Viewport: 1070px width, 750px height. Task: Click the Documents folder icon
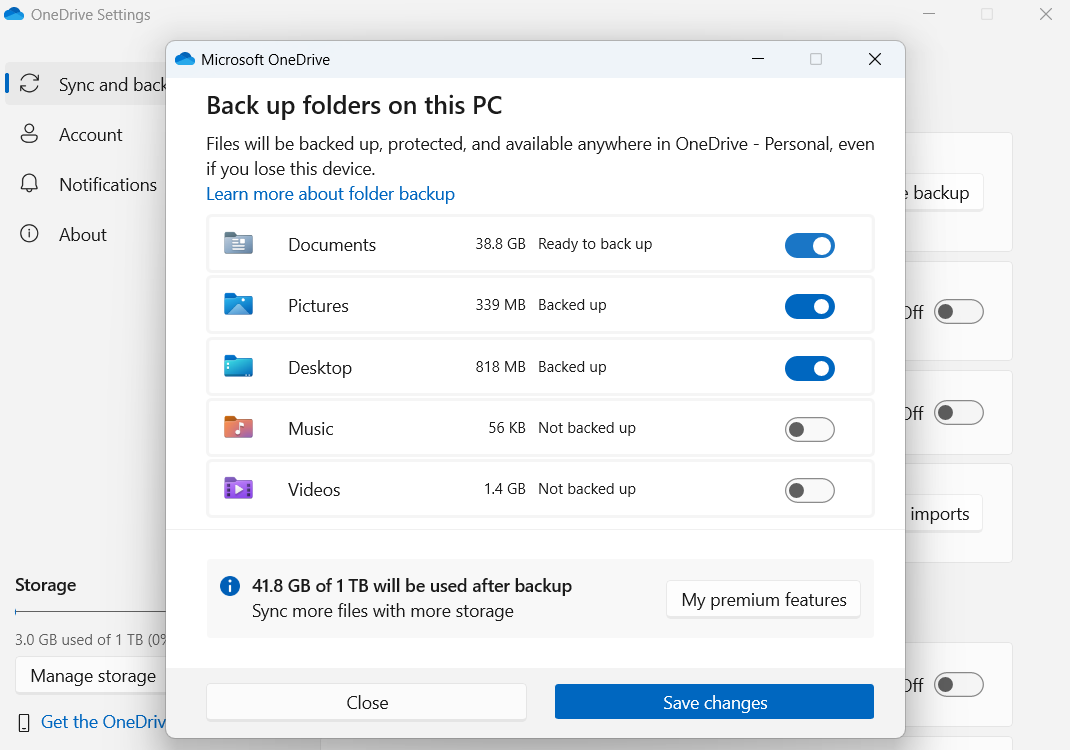238,244
